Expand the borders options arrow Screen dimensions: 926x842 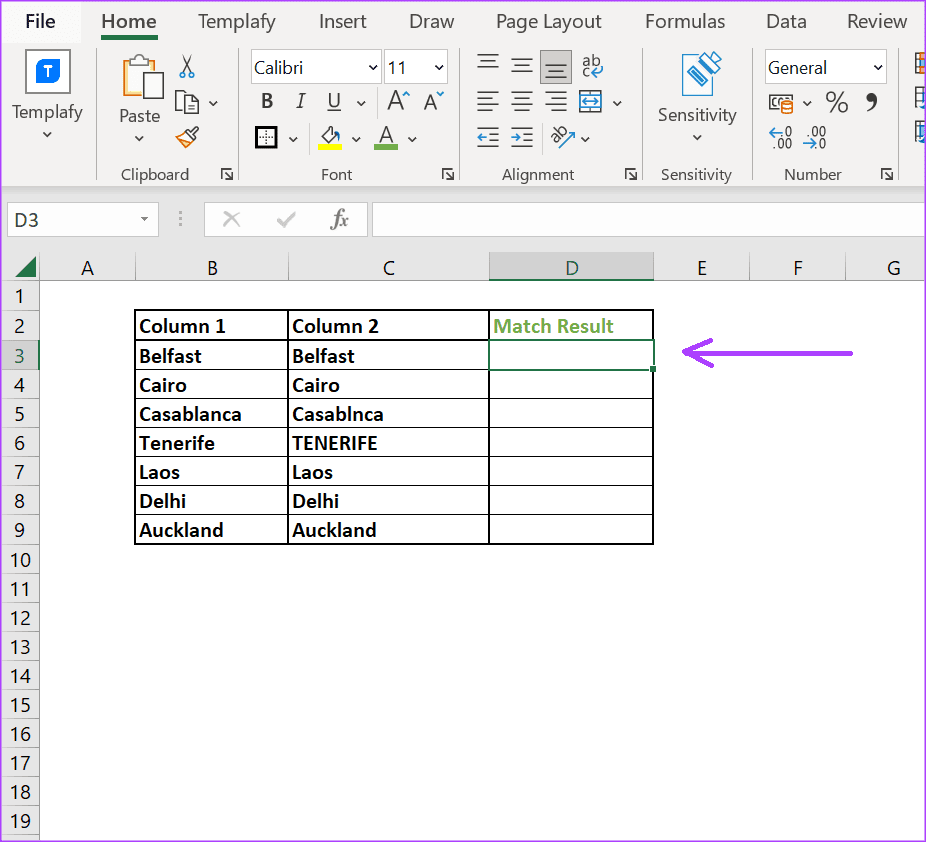293,139
